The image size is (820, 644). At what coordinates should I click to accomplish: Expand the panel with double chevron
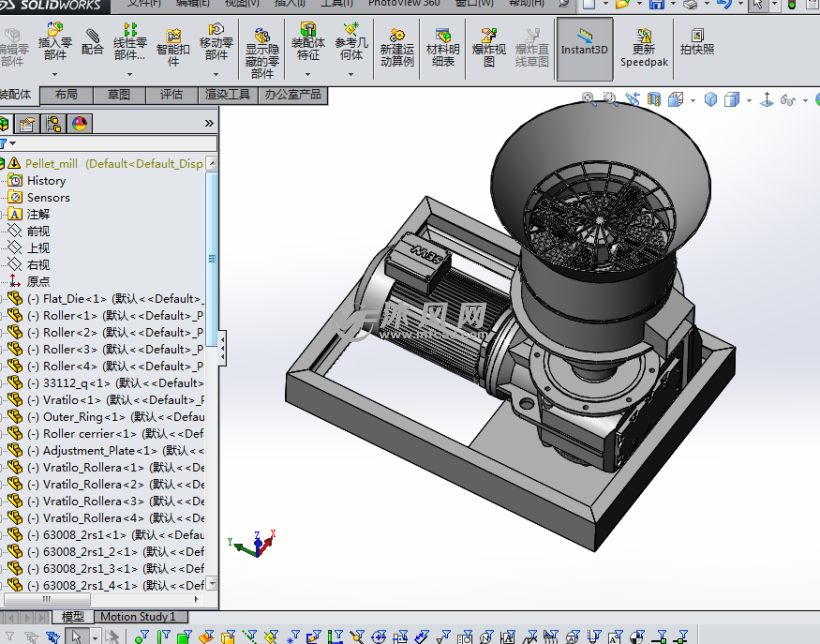click(x=209, y=123)
